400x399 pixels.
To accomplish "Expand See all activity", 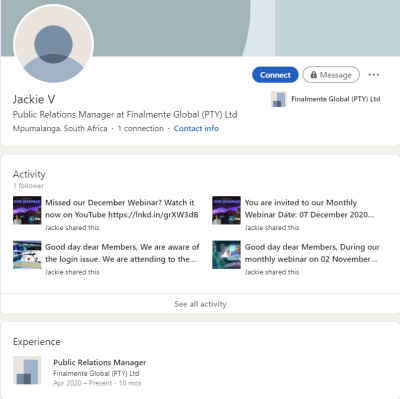I will pos(200,304).
